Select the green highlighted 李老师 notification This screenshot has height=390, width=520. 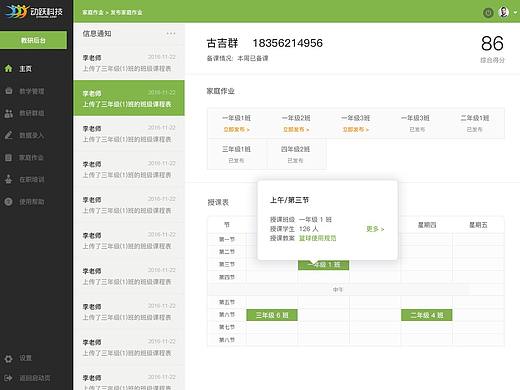pyautogui.click(x=129, y=98)
